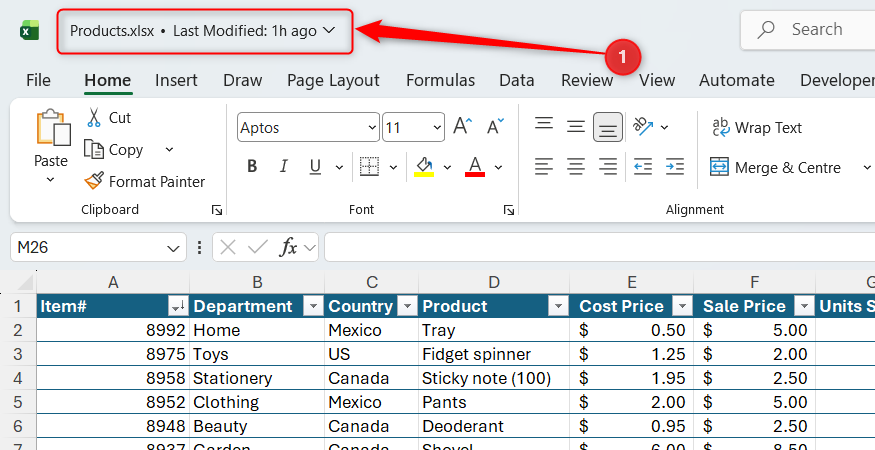Click the Excel app logo icon
The height and width of the screenshot is (450, 875).
coord(30,30)
